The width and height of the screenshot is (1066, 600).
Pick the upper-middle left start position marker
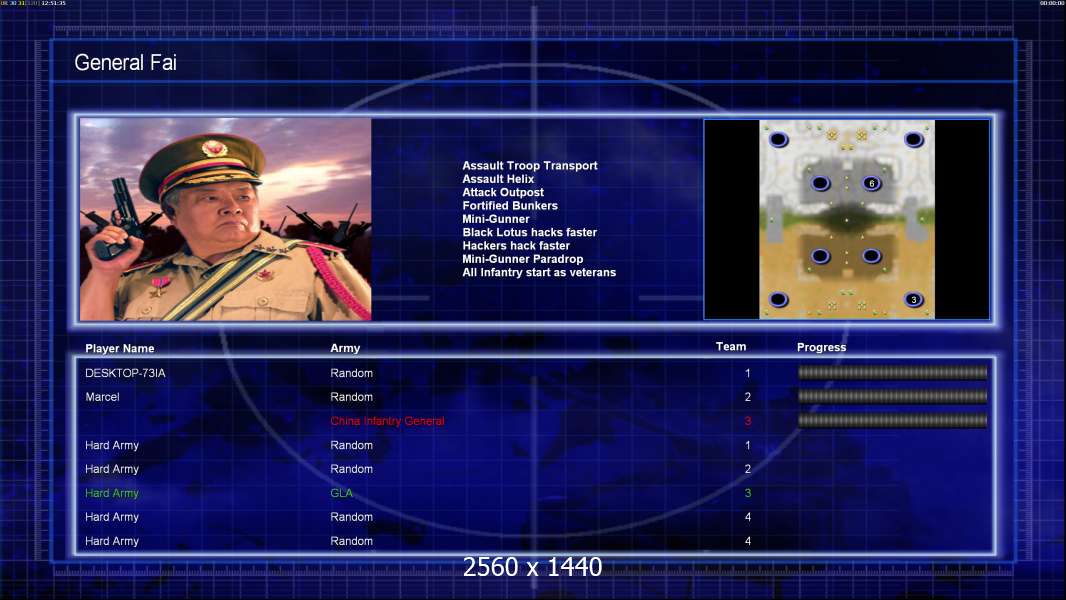pyautogui.click(x=820, y=183)
